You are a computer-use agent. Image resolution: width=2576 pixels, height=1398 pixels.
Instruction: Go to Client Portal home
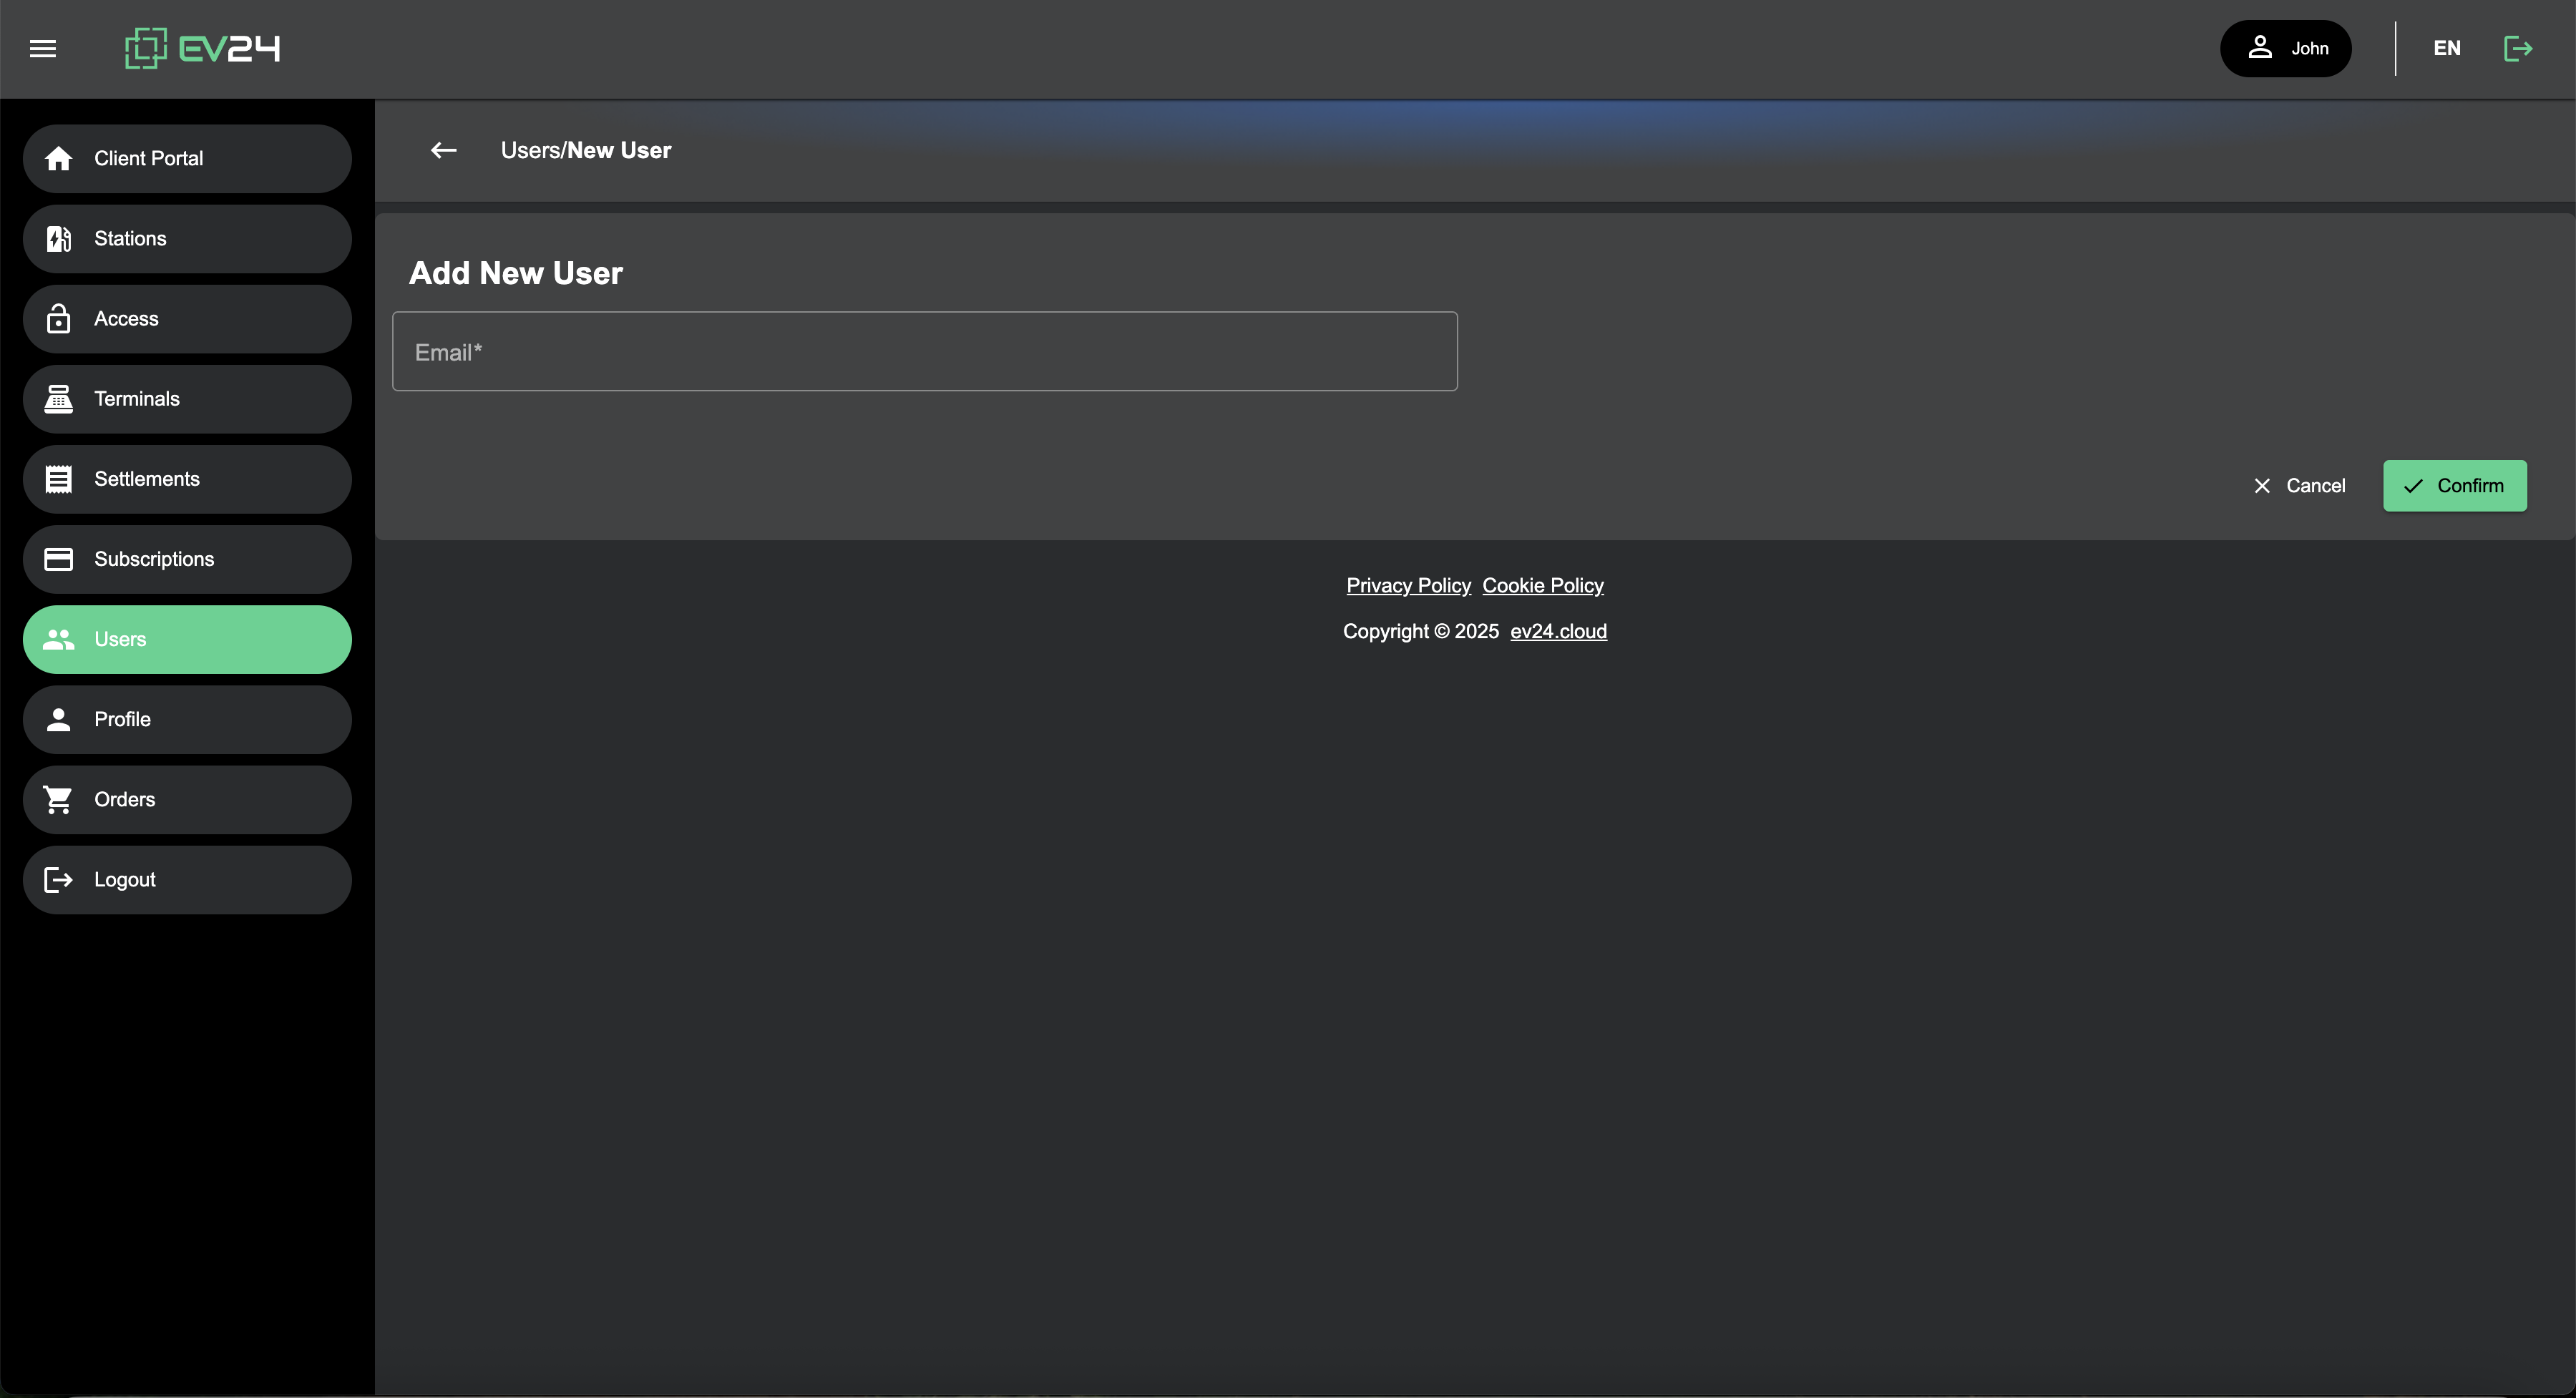click(187, 159)
